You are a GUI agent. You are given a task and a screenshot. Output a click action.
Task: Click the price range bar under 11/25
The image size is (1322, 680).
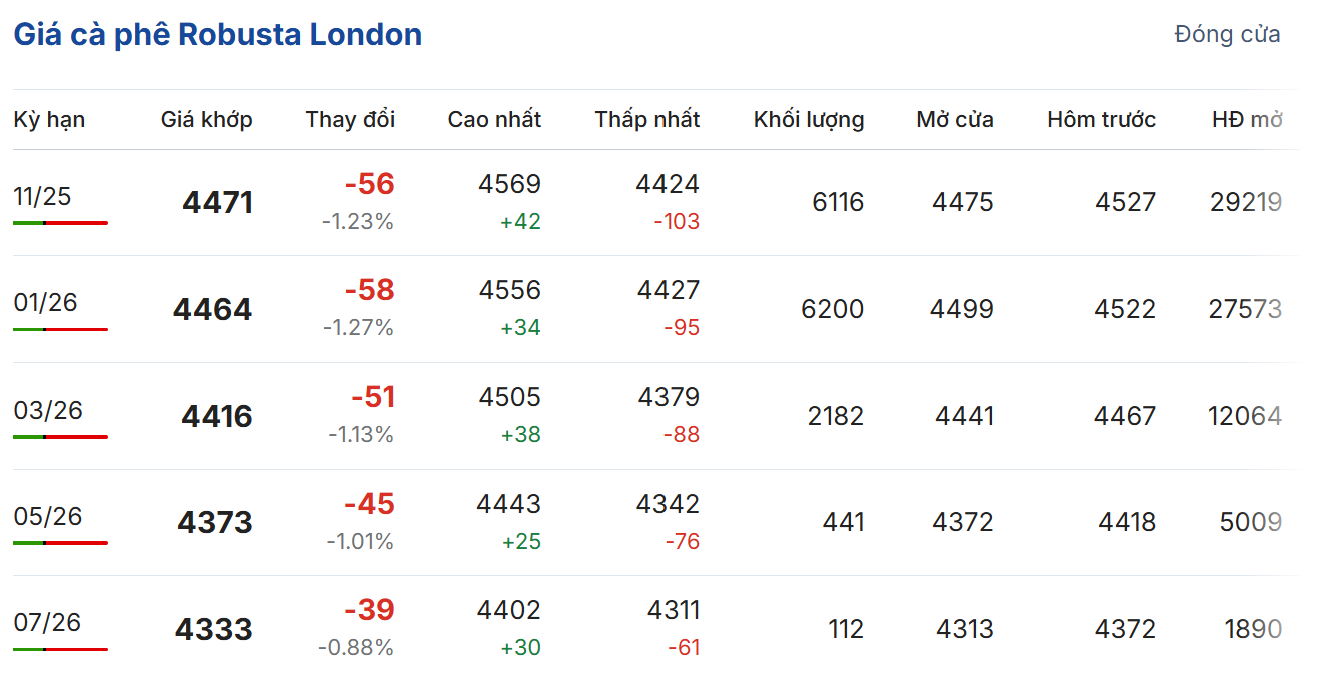pos(60,223)
